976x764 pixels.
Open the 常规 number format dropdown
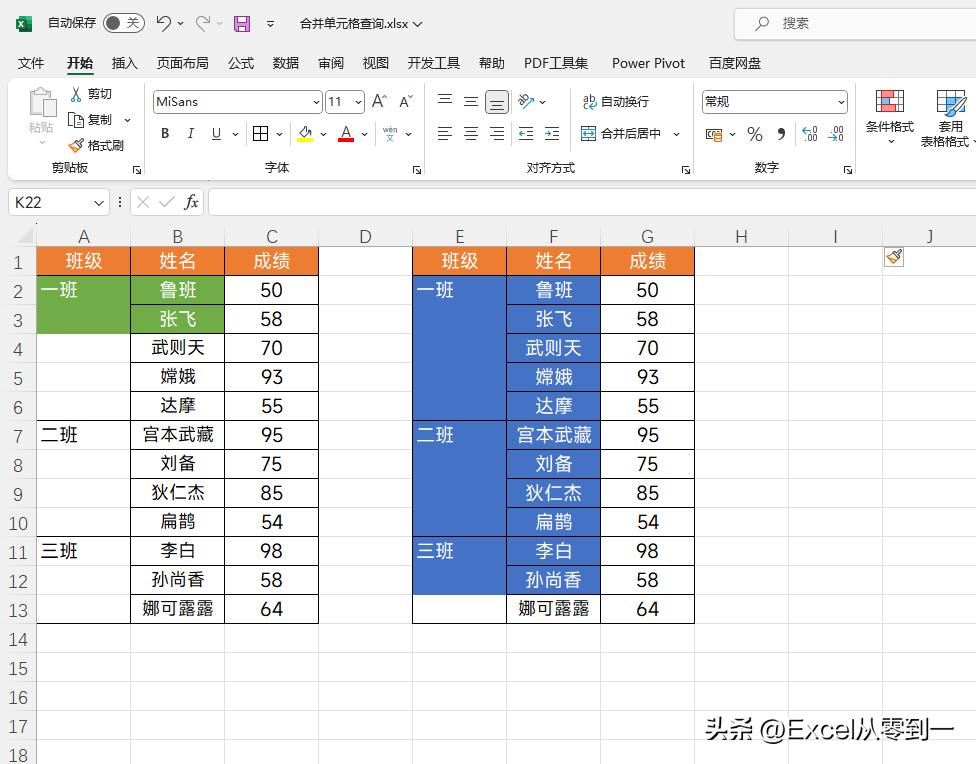841,101
